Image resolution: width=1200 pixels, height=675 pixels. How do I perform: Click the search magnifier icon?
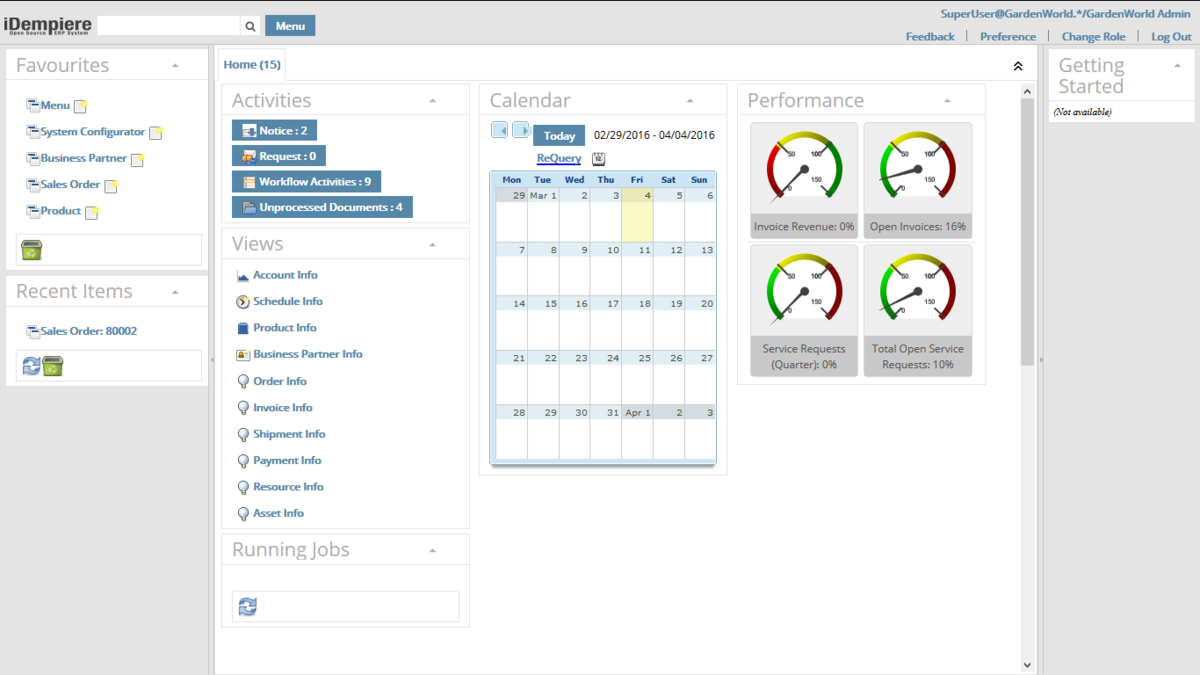point(251,26)
